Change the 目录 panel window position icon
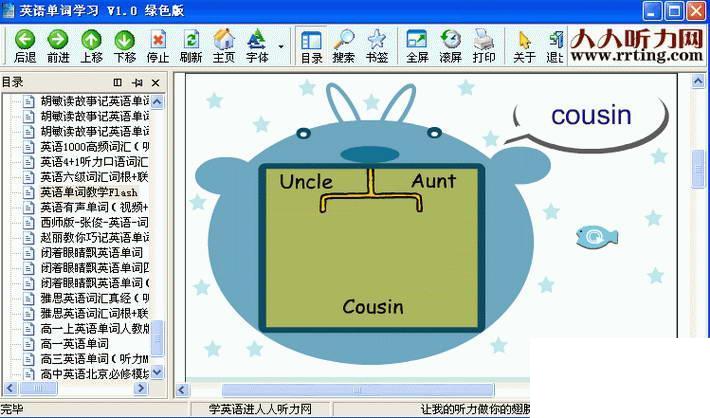Image resolution: width=710 pixels, height=418 pixels. tap(117, 82)
